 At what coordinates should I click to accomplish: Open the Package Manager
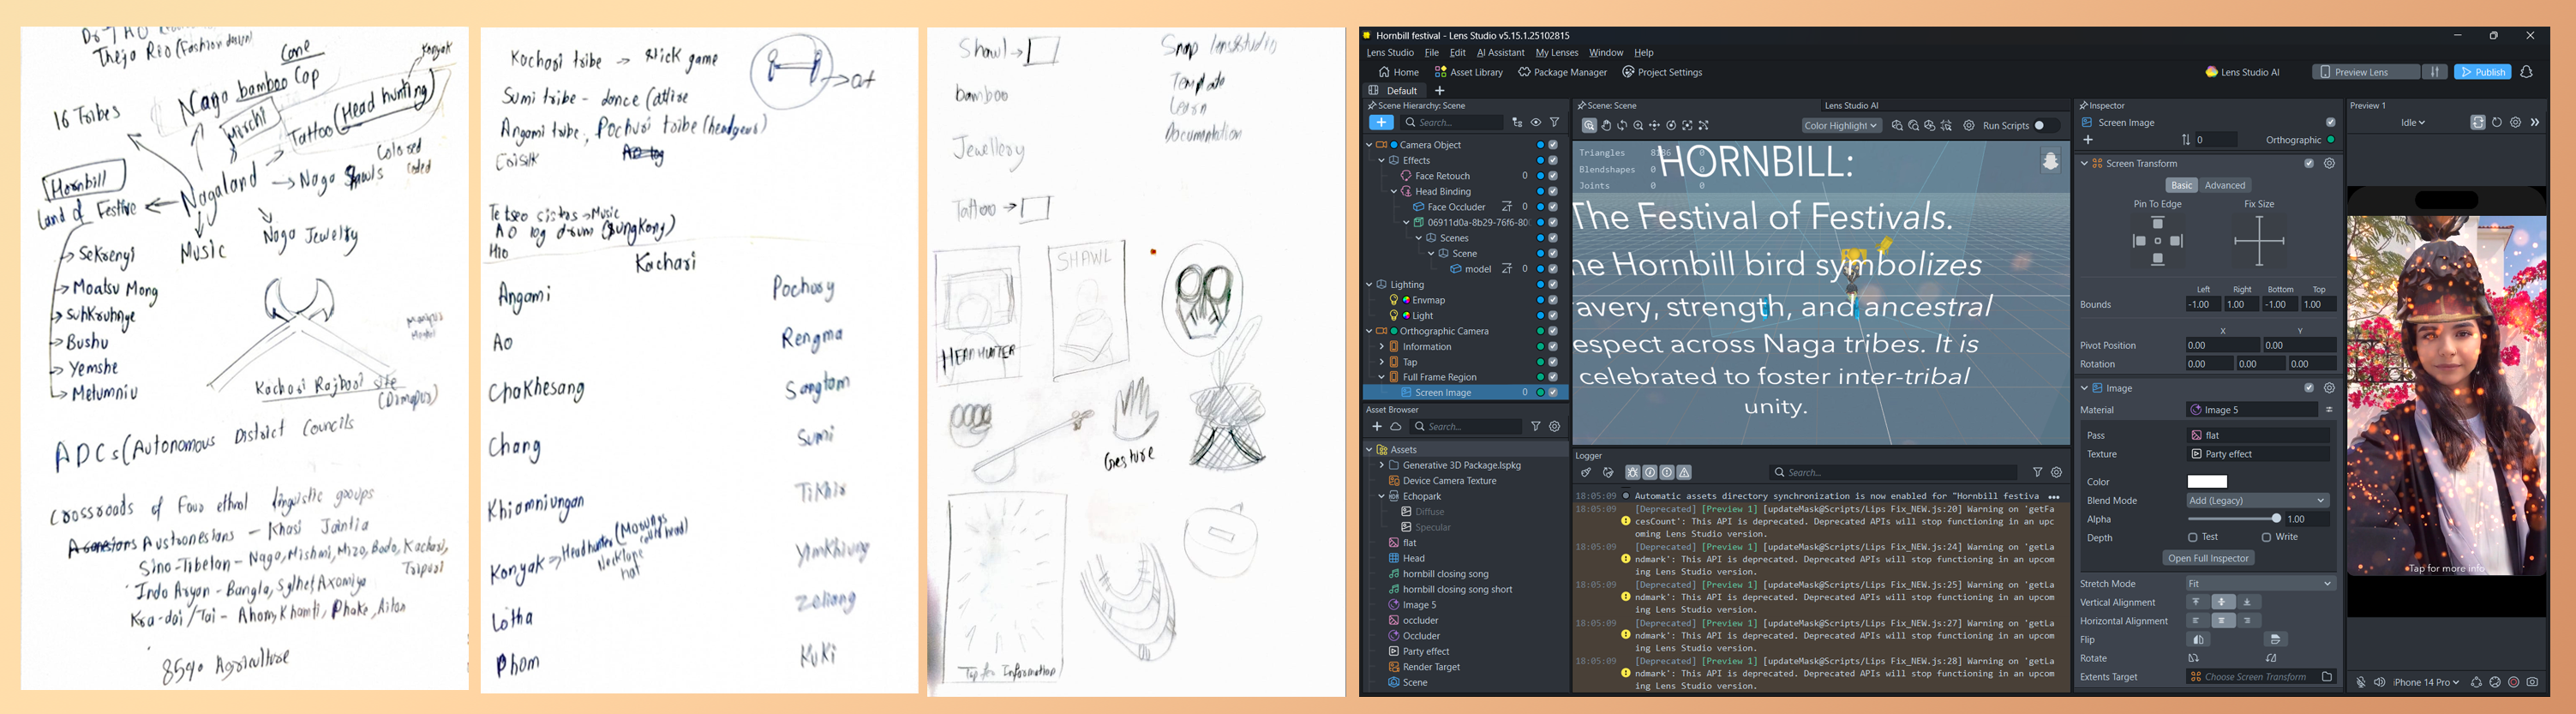[x=1561, y=72]
